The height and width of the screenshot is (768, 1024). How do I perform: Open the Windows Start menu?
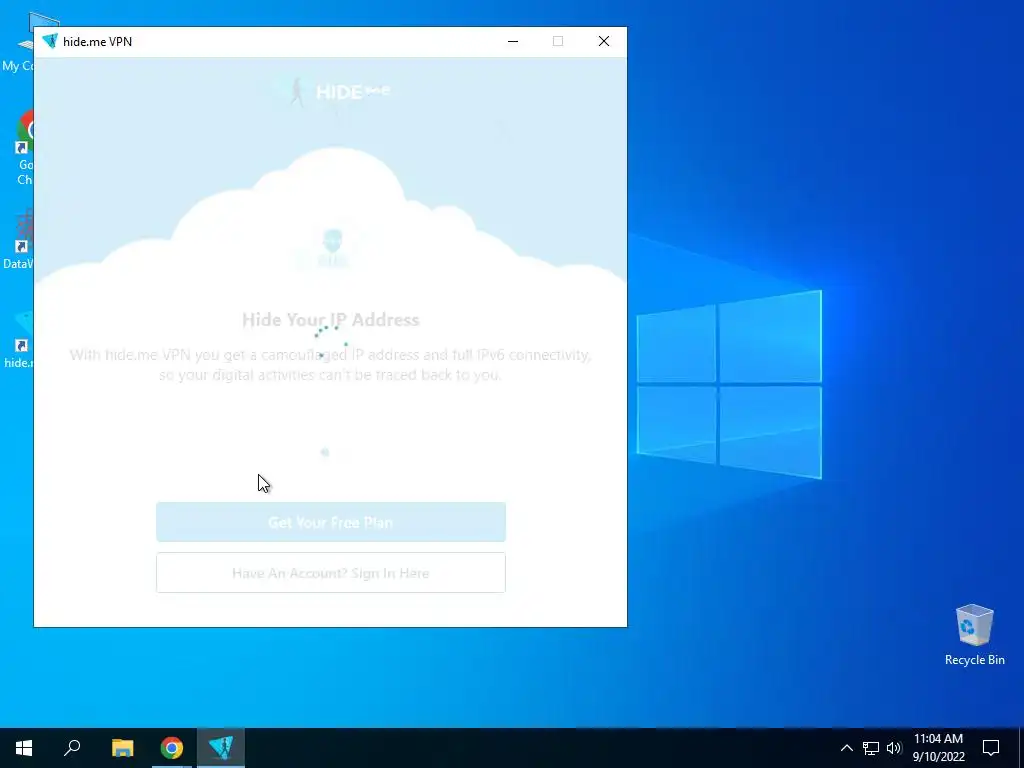click(x=24, y=748)
